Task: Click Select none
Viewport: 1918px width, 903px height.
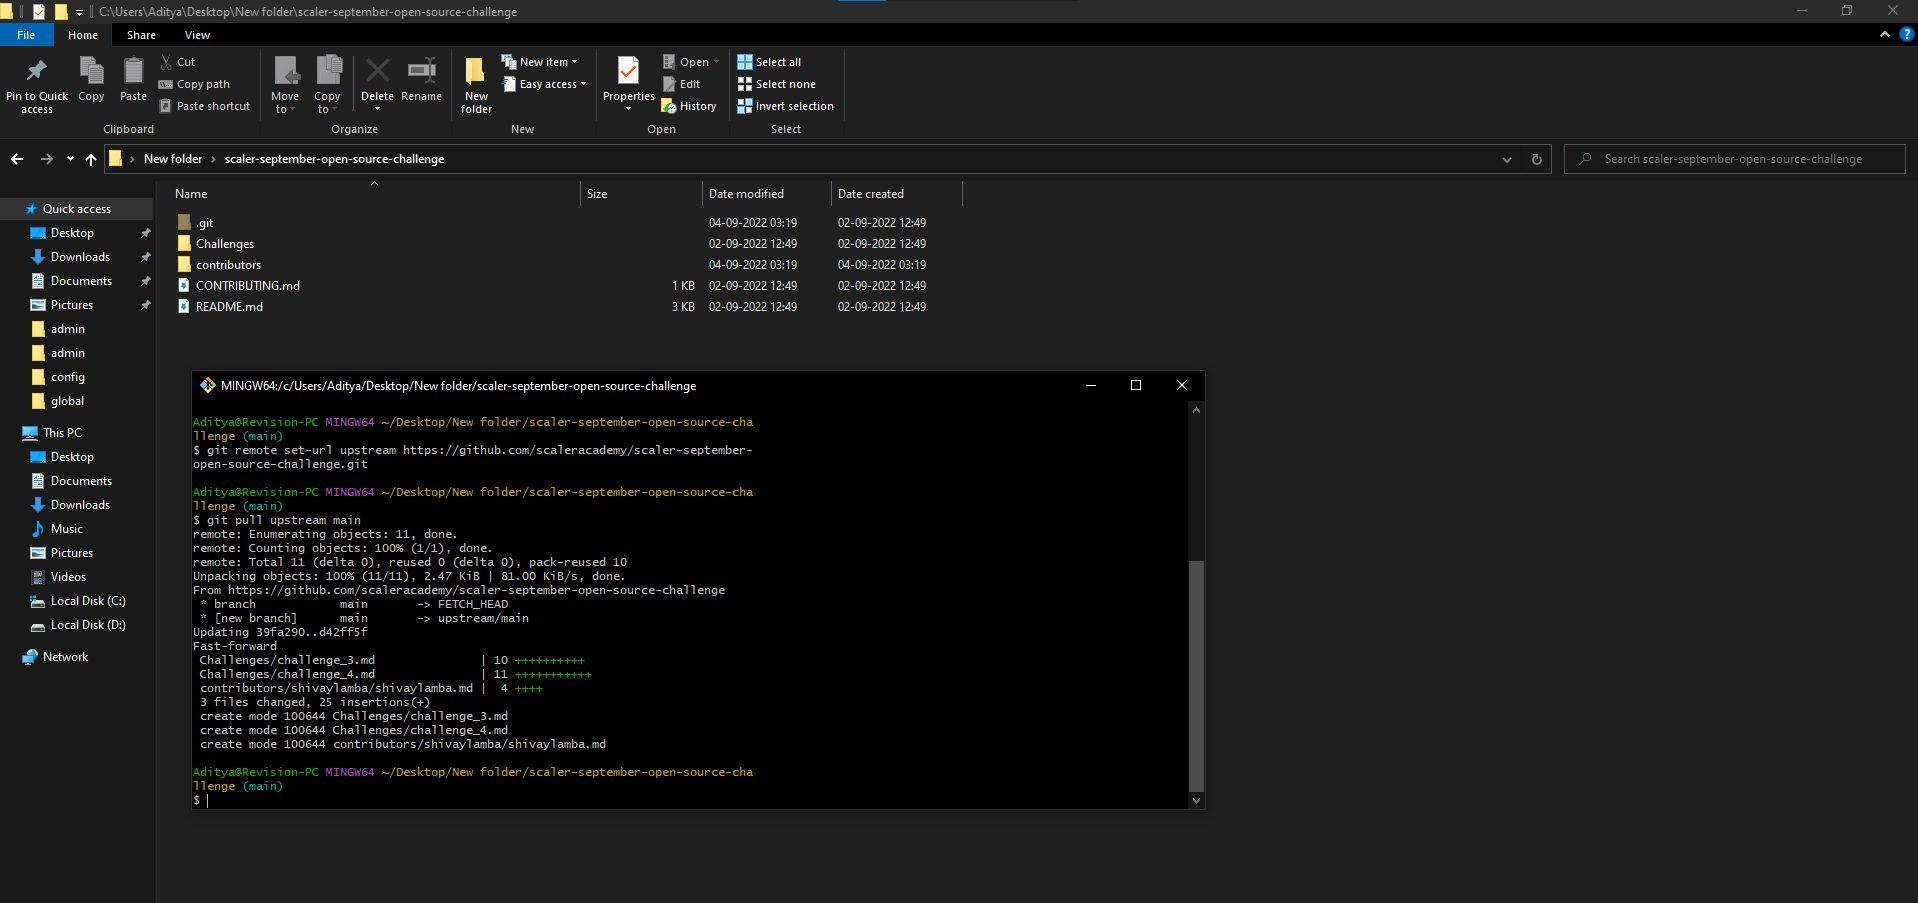Action: click(776, 84)
